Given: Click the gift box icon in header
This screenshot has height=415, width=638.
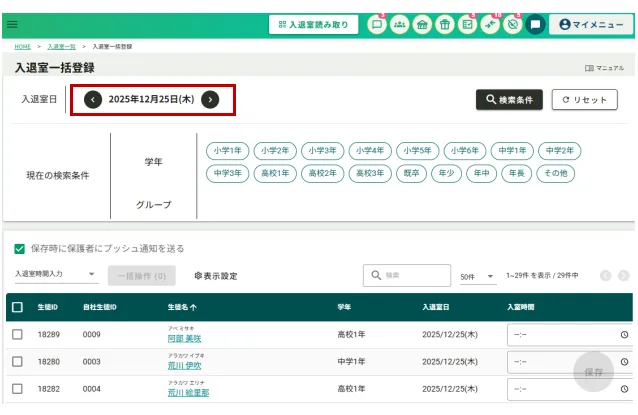Looking at the screenshot, I should point(445,24).
